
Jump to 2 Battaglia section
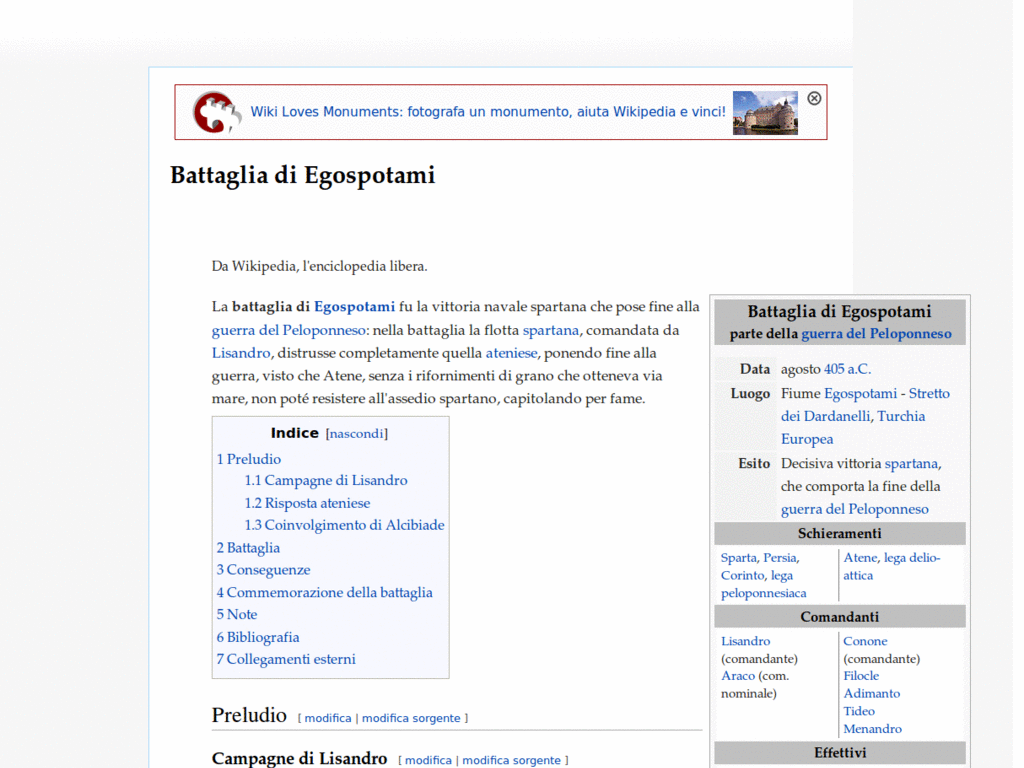pos(248,548)
